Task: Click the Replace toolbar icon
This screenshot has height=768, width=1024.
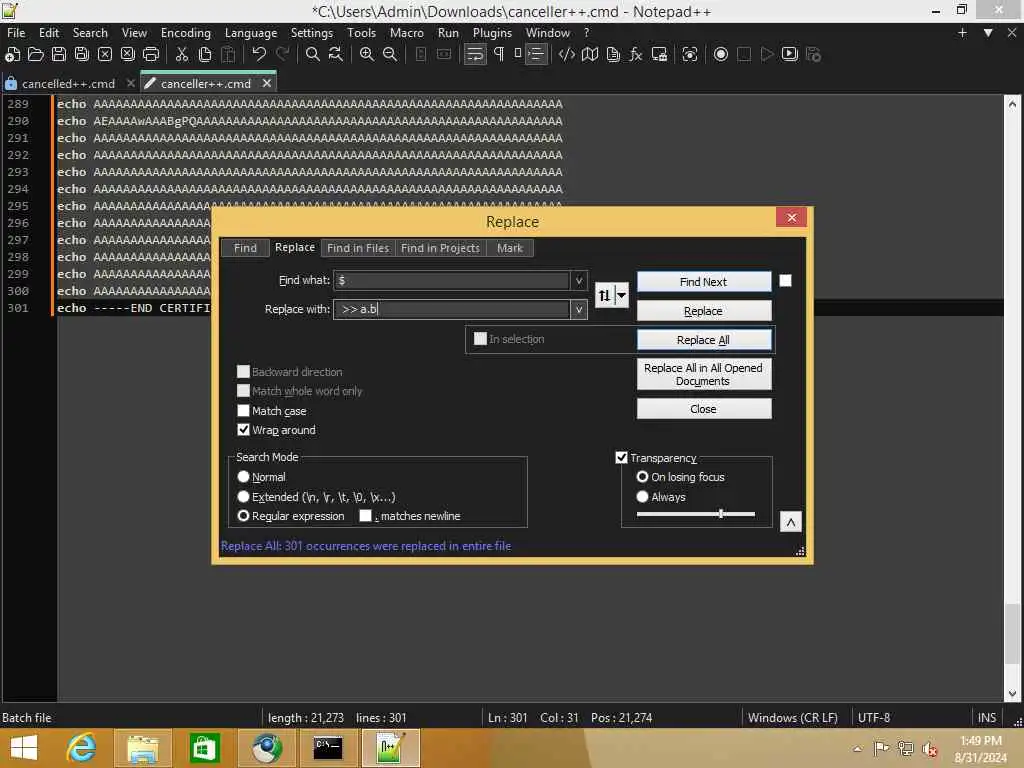Action: point(336,54)
